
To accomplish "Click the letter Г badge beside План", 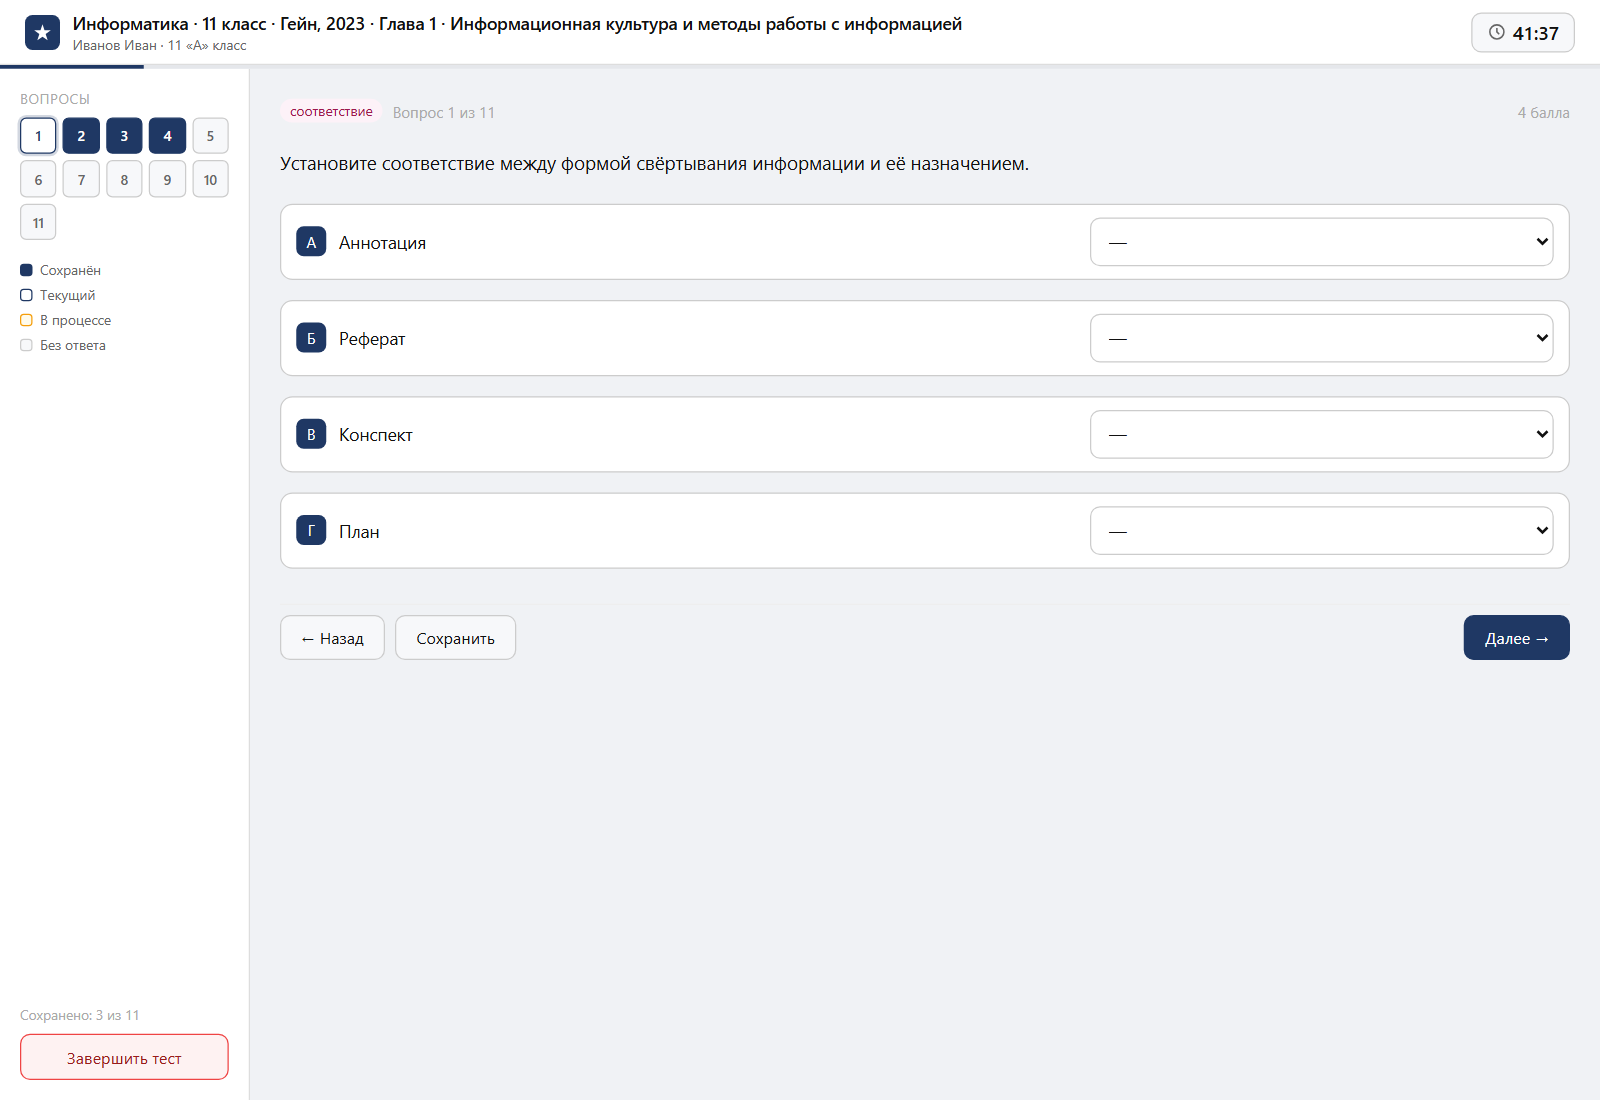I will (311, 531).
